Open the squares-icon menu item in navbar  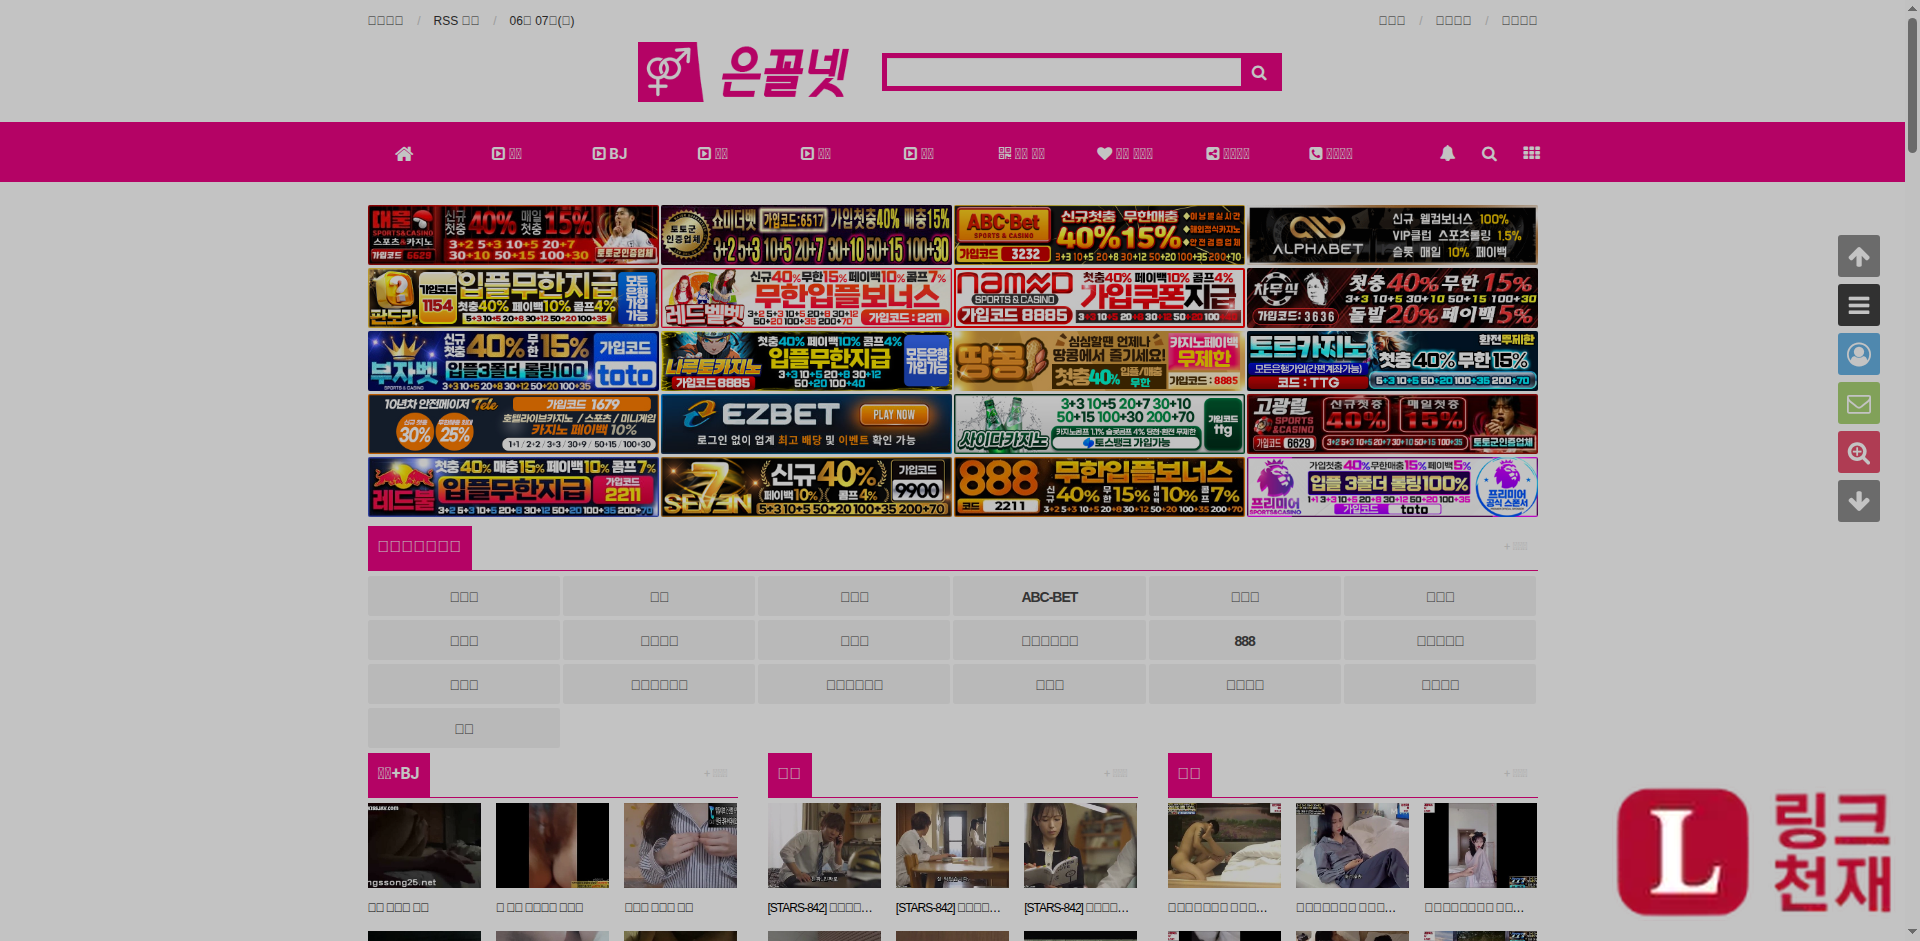1021,153
